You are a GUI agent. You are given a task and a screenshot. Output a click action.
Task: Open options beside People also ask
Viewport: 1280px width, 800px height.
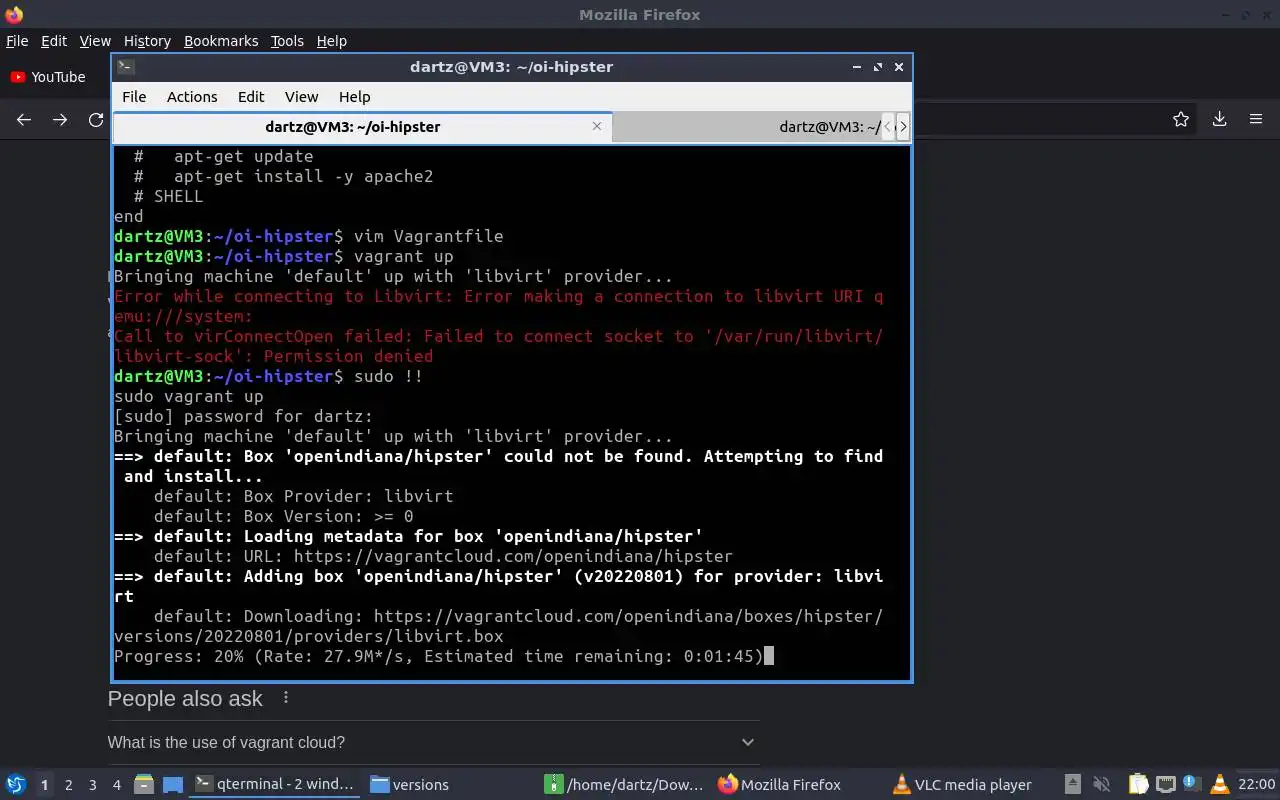[x=286, y=698]
